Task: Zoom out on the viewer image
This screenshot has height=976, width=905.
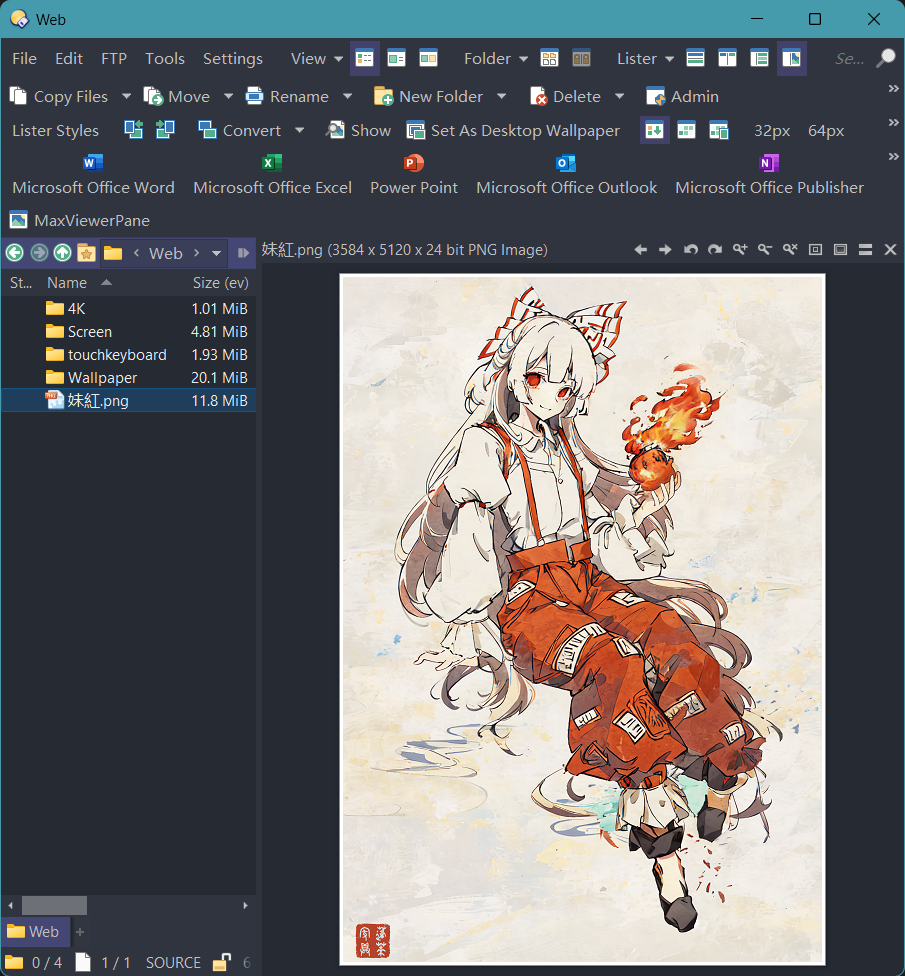Action: click(x=765, y=250)
